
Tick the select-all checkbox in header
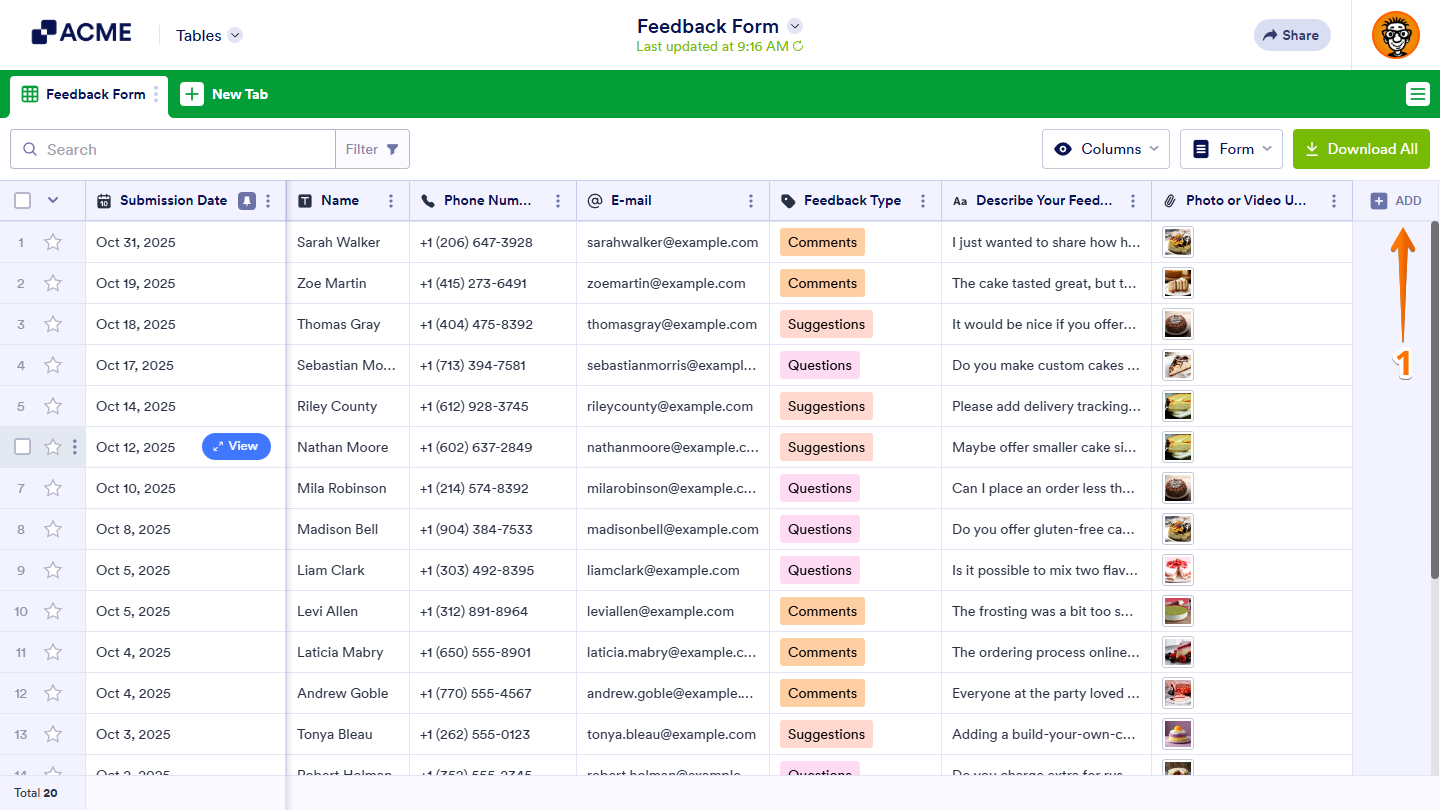click(x=23, y=201)
